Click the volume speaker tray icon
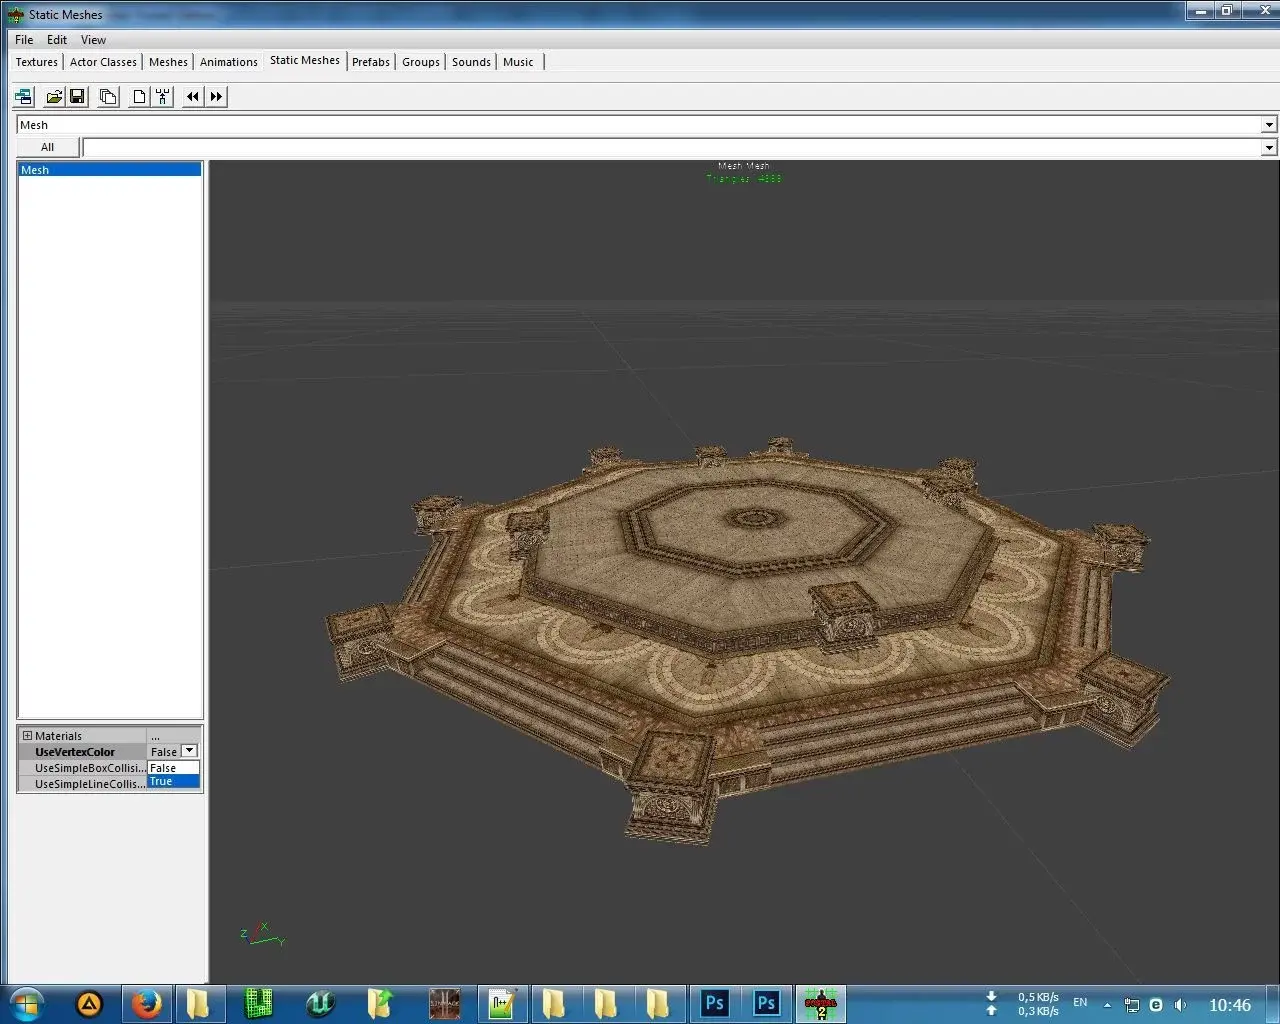 1180,1005
